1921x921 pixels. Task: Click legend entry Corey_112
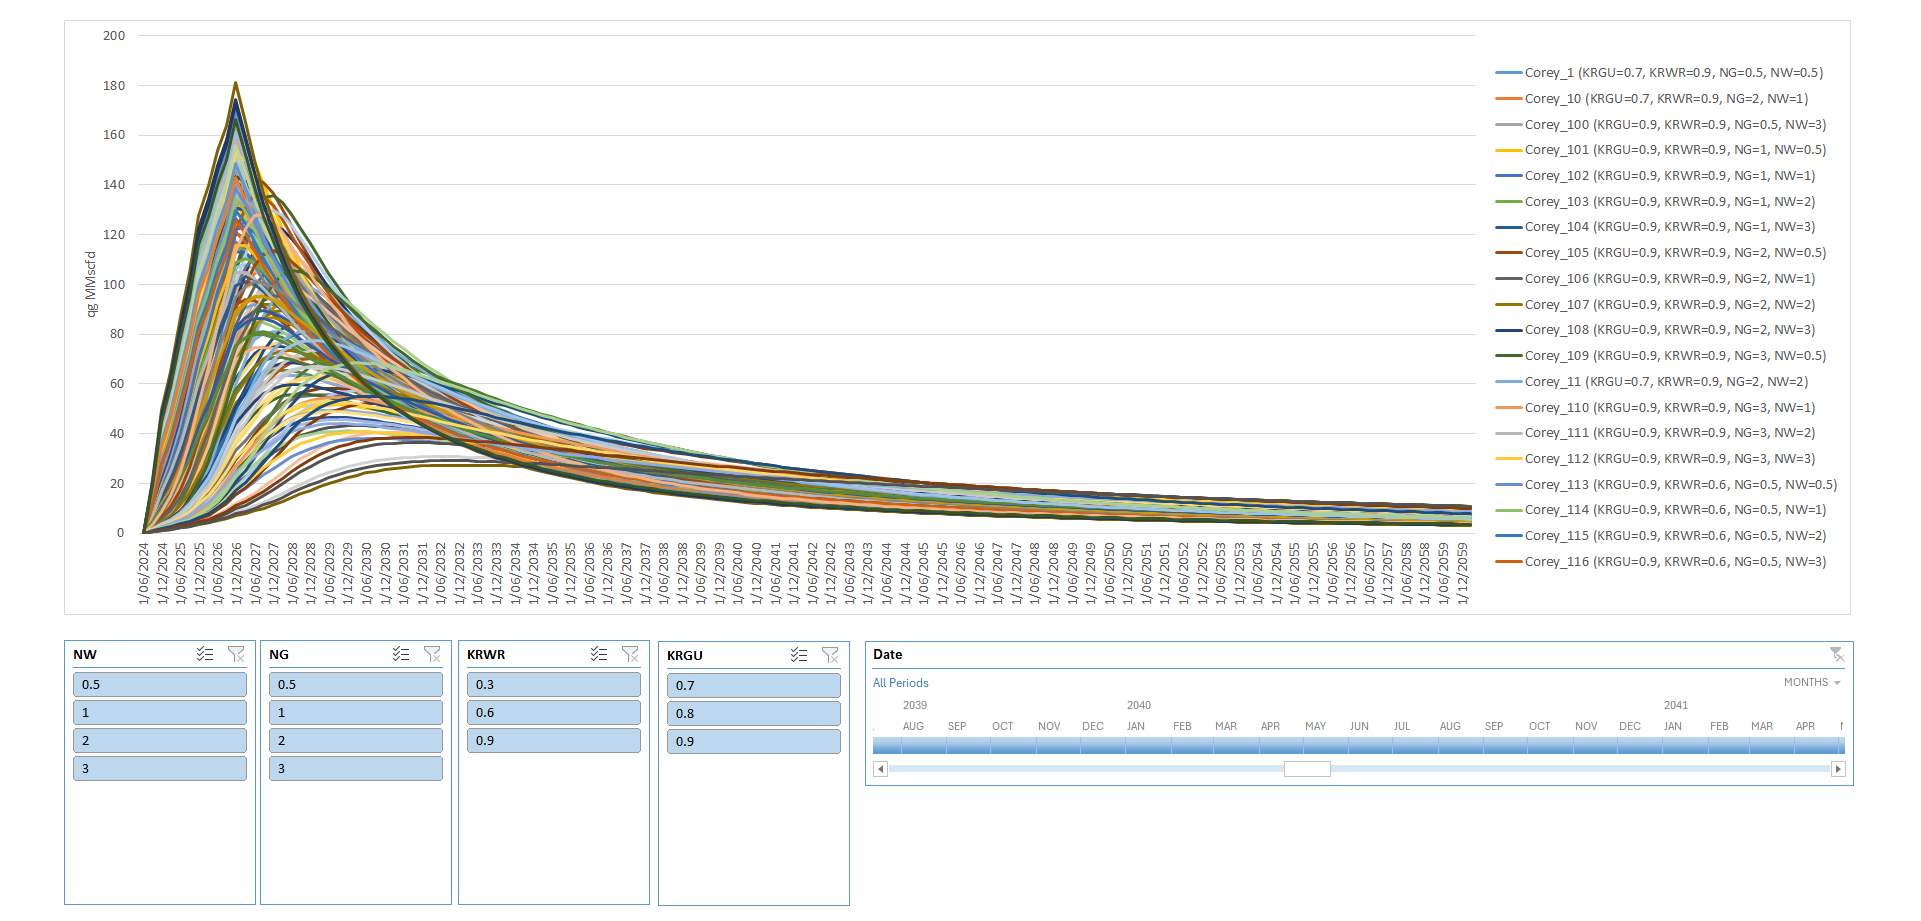1655,459
